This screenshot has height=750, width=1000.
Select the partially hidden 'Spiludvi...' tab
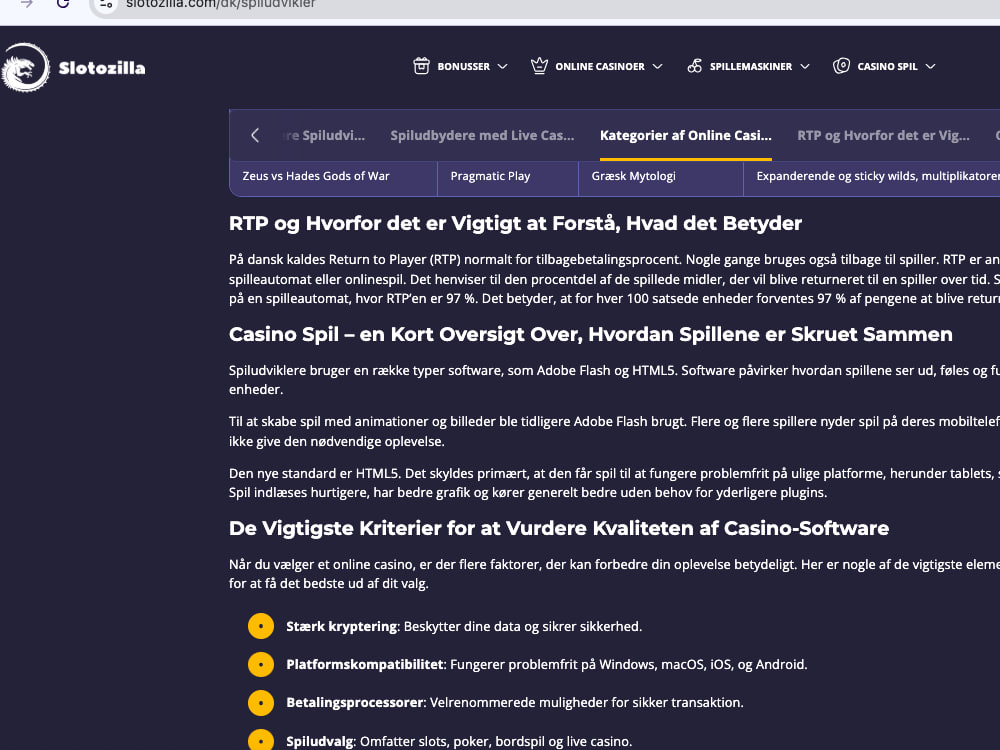[323, 135]
